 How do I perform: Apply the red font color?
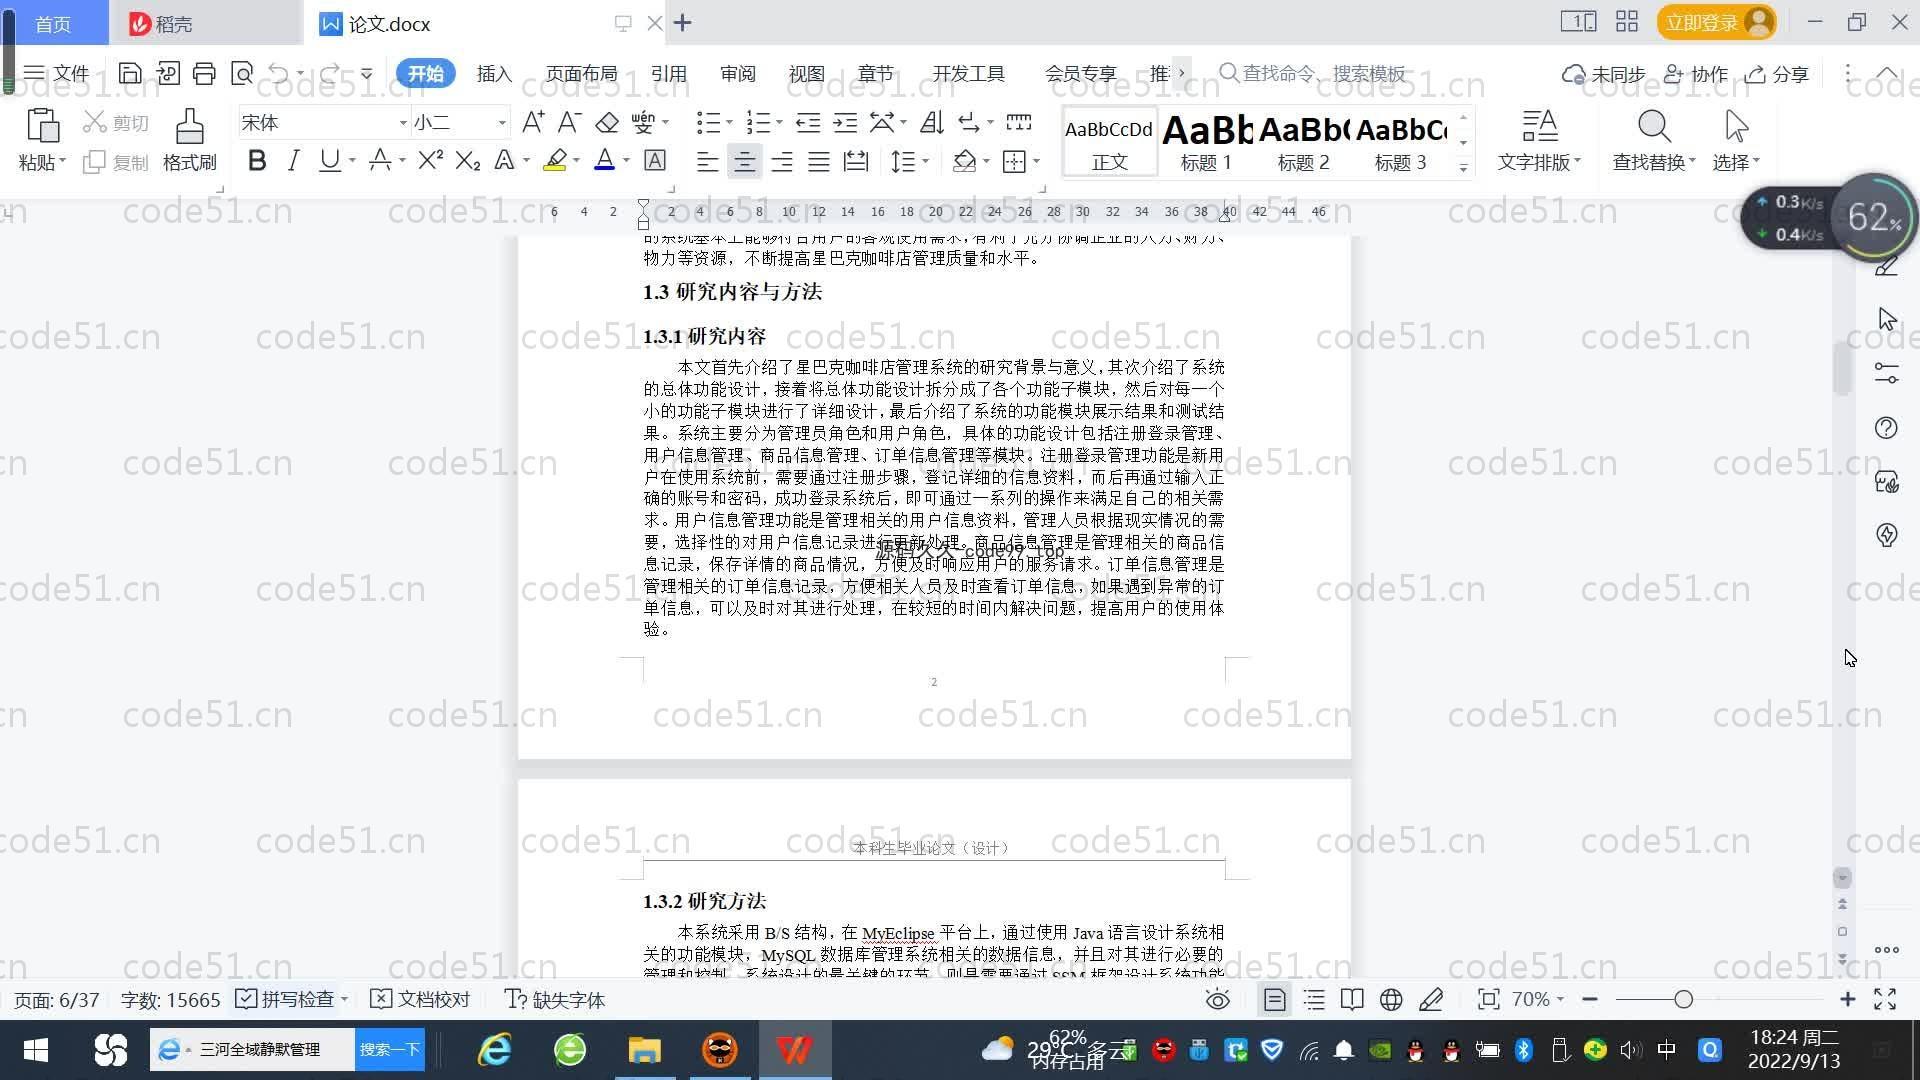(x=604, y=160)
